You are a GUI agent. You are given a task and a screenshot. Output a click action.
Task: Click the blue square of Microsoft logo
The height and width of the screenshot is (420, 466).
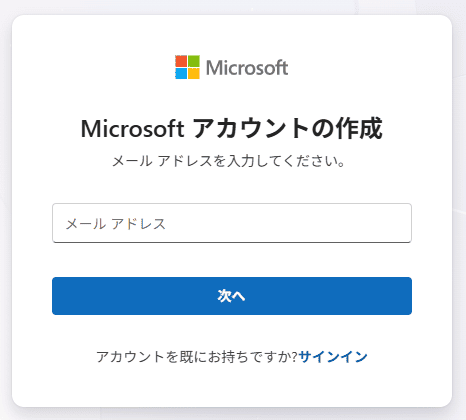click(181, 73)
